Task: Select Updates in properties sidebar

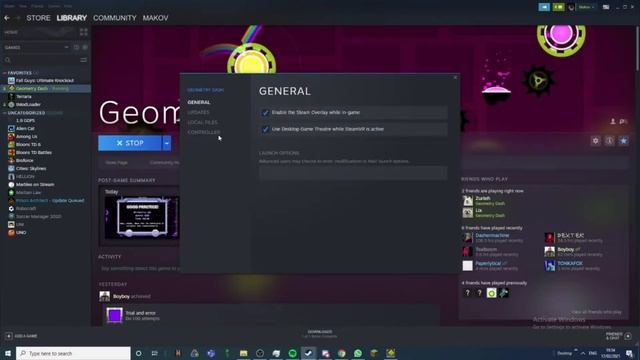Action: (198, 112)
